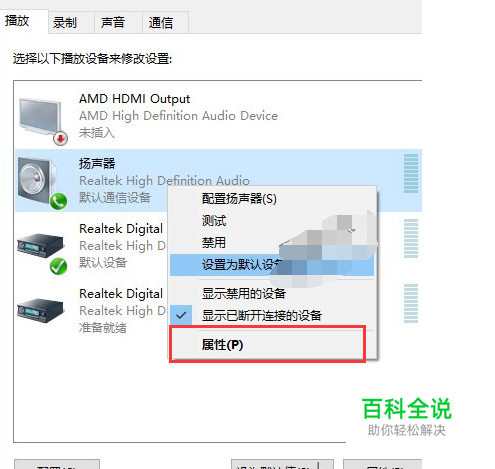The image size is (495, 469).
Task: Click the red unplugged arrow badge
Action: 61,138
